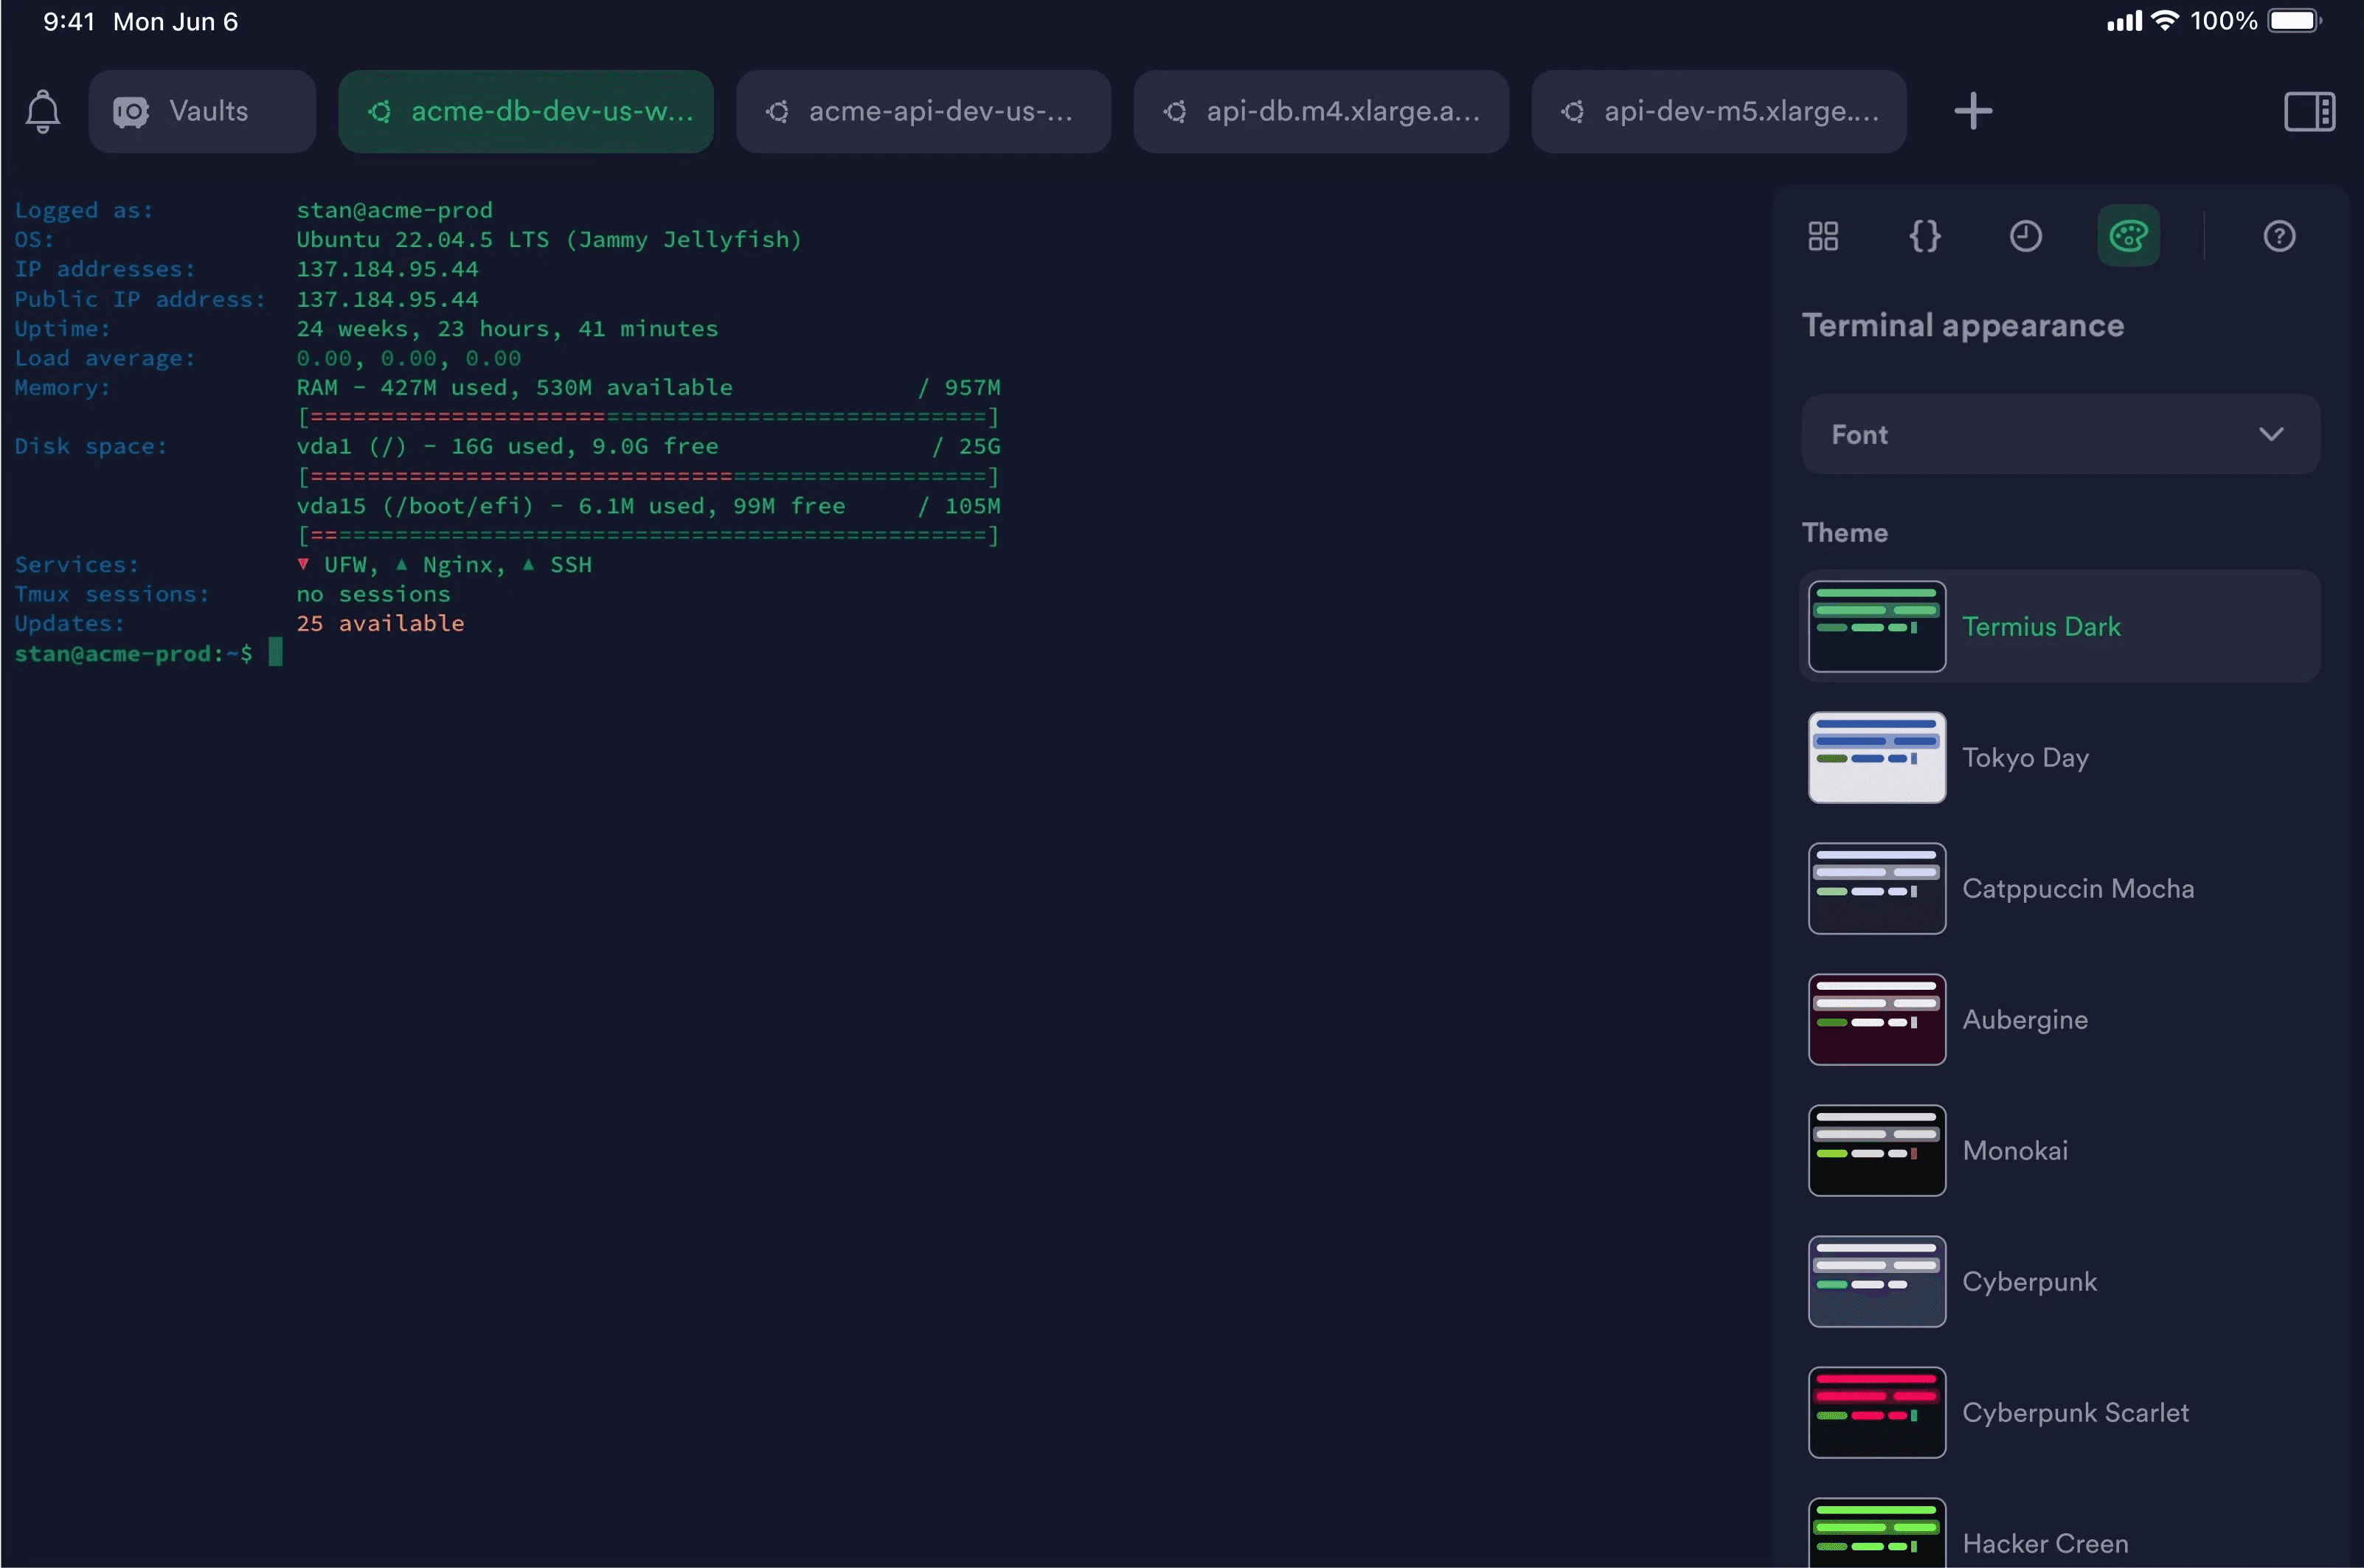Image resolution: width=2364 pixels, height=1568 pixels.
Task: Open the connection history panel
Action: 2026,236
